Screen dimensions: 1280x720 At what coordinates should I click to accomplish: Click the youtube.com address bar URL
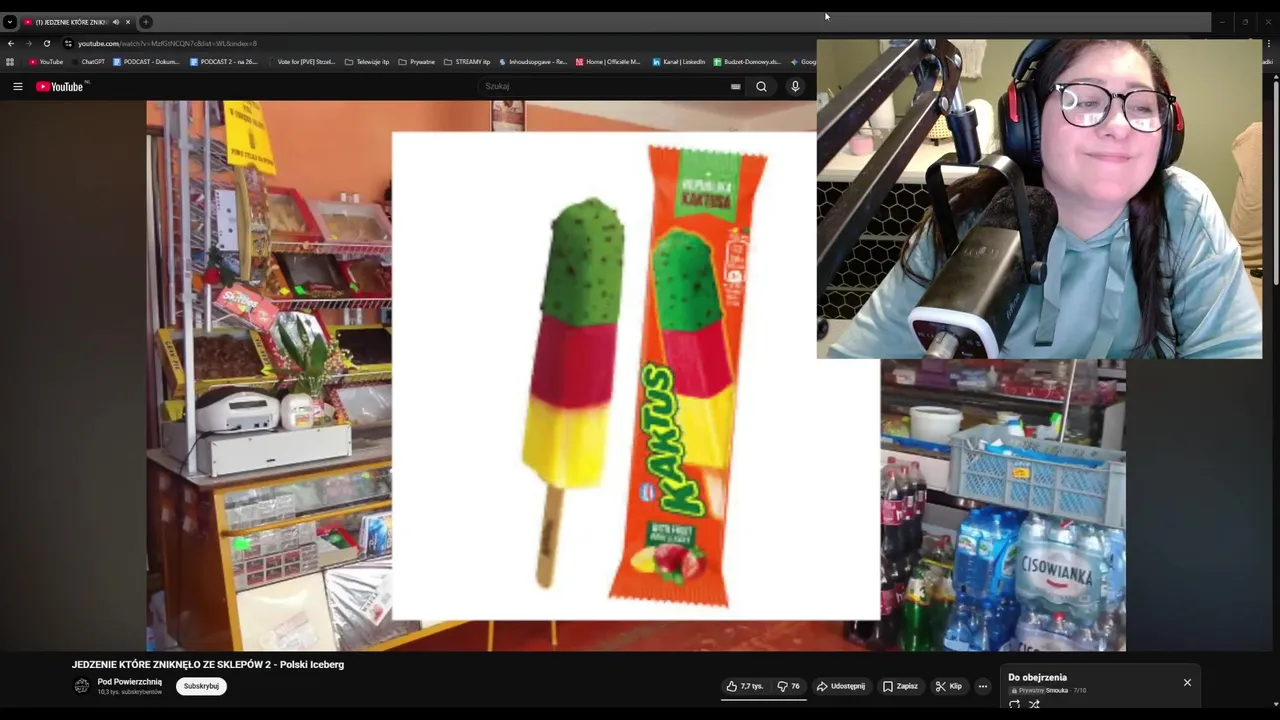point(167,44)
